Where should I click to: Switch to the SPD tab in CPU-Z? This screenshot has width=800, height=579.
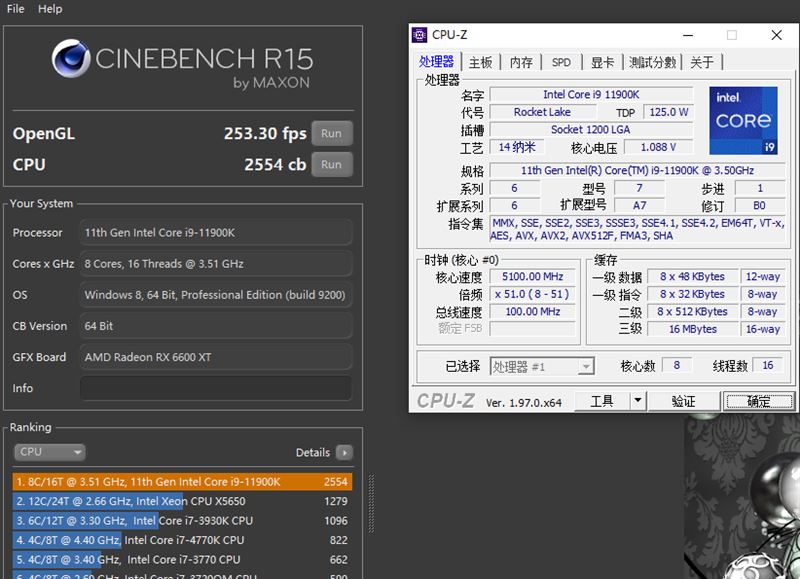(x=561, y=62)
